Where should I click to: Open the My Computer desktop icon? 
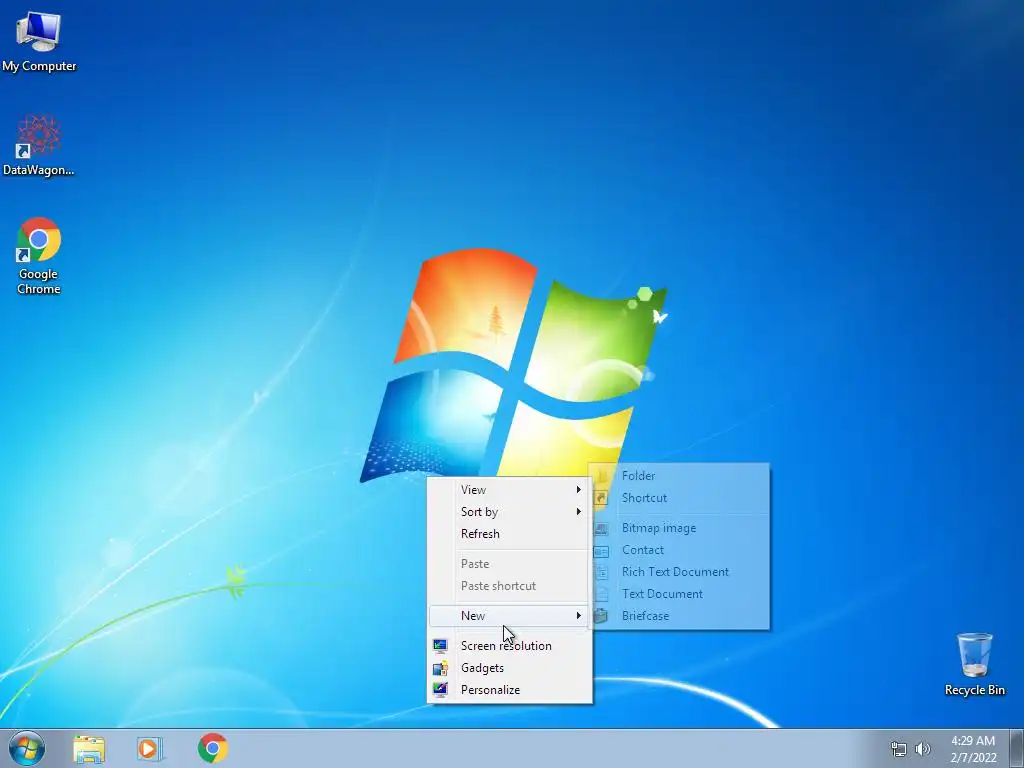pos(39,41)
